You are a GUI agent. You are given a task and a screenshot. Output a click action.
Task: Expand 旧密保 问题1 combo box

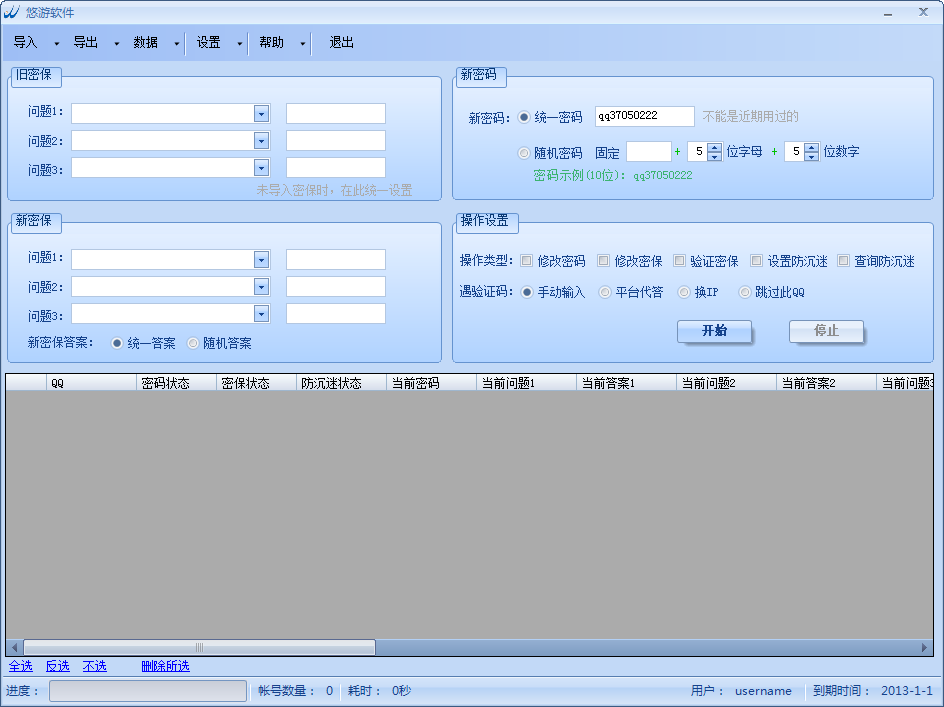[x=261, y=114]
